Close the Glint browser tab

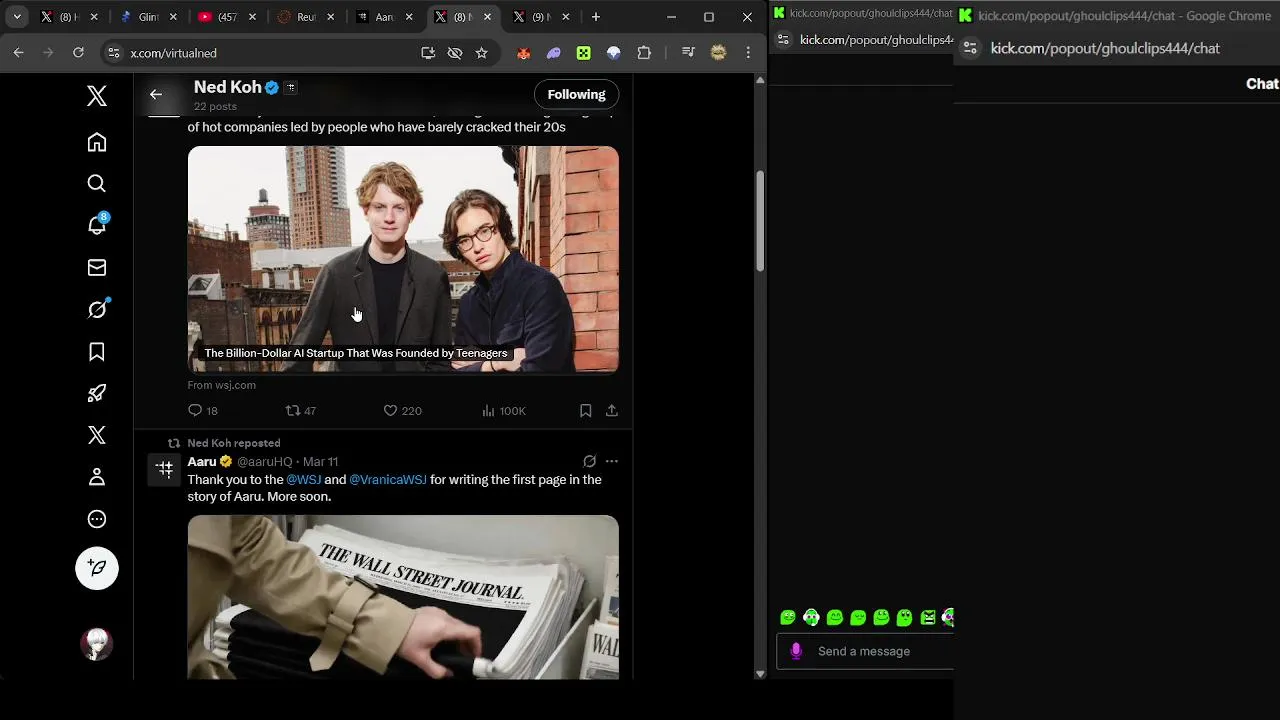click(174, 17)
